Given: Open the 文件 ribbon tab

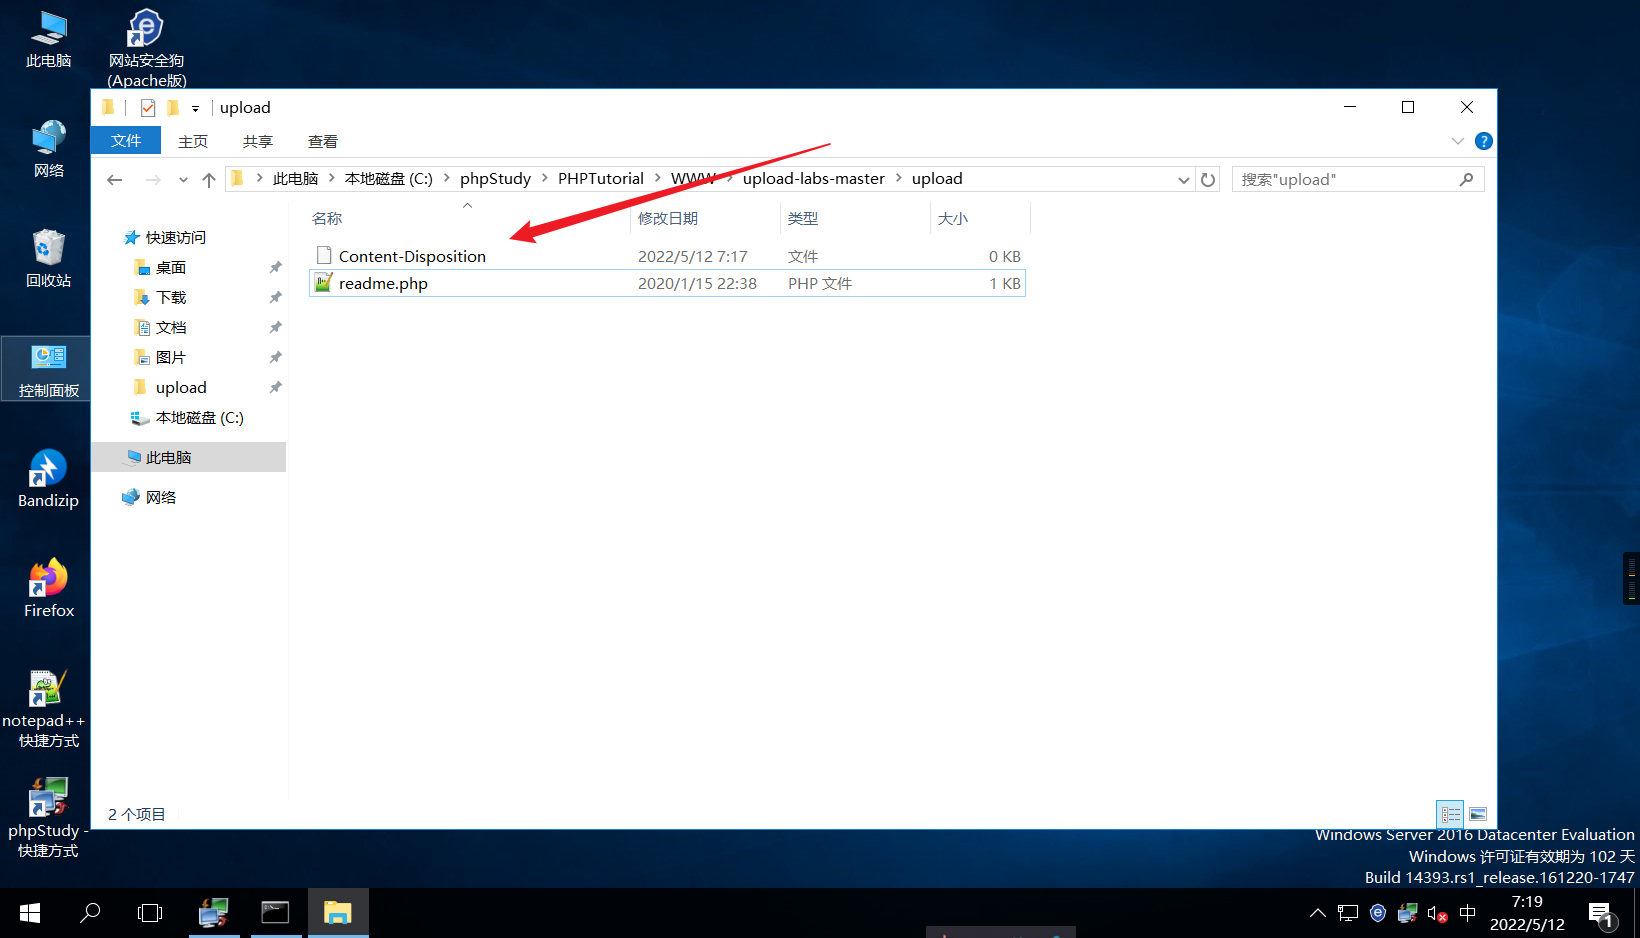Looking at the screenshot, I should tap(126, 141).
